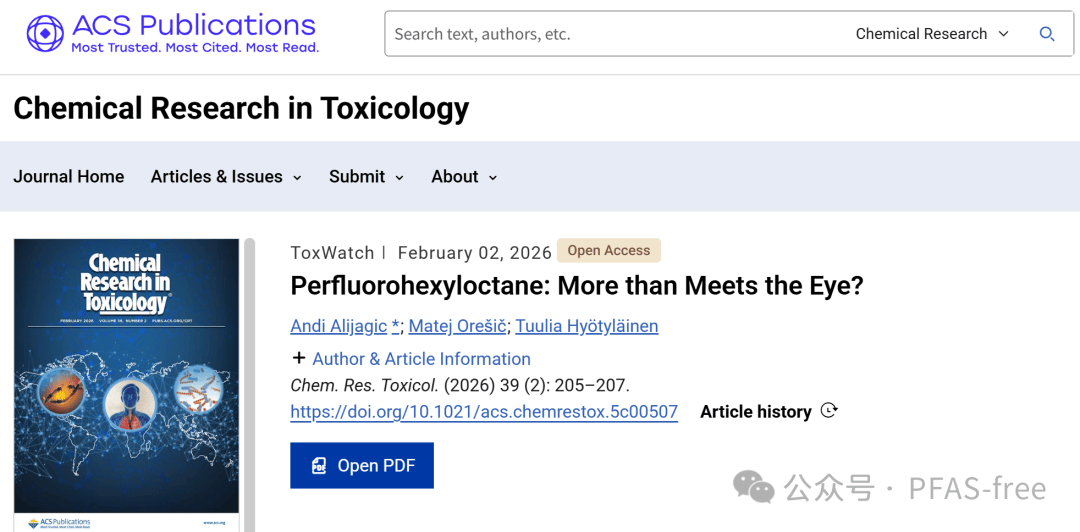Click the Open Access badge
The width and height of the screenshot is (1080, 532).
[609, 251]
